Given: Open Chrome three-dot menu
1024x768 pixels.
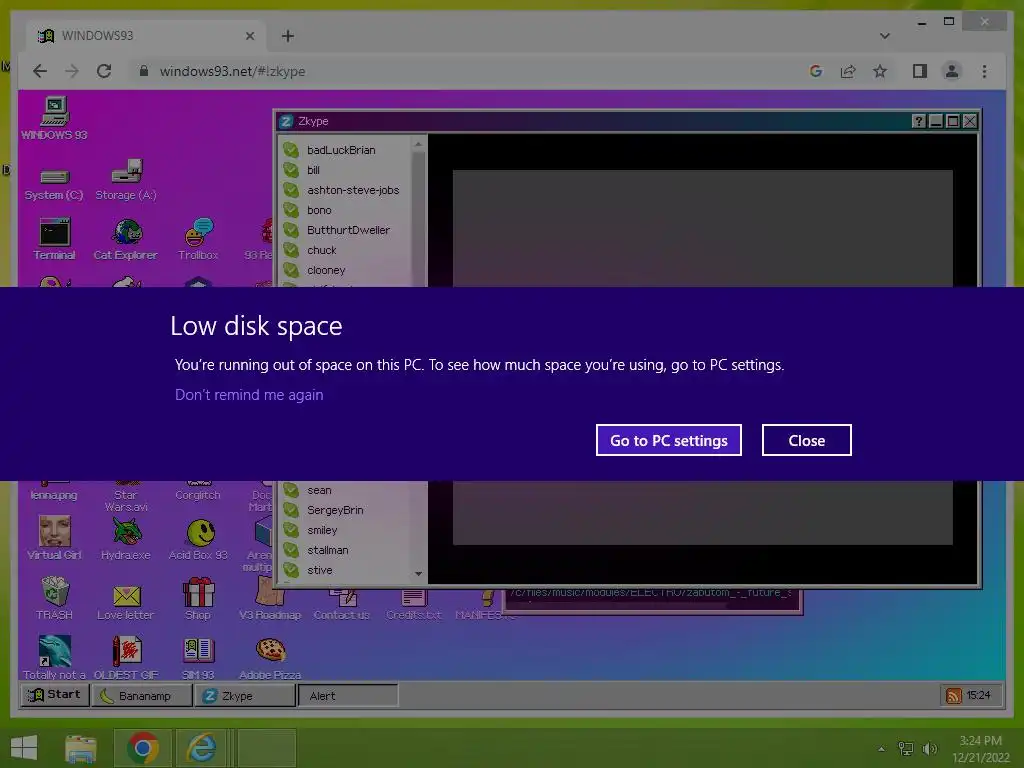Looking at the screenshot, I should (984, 71).
